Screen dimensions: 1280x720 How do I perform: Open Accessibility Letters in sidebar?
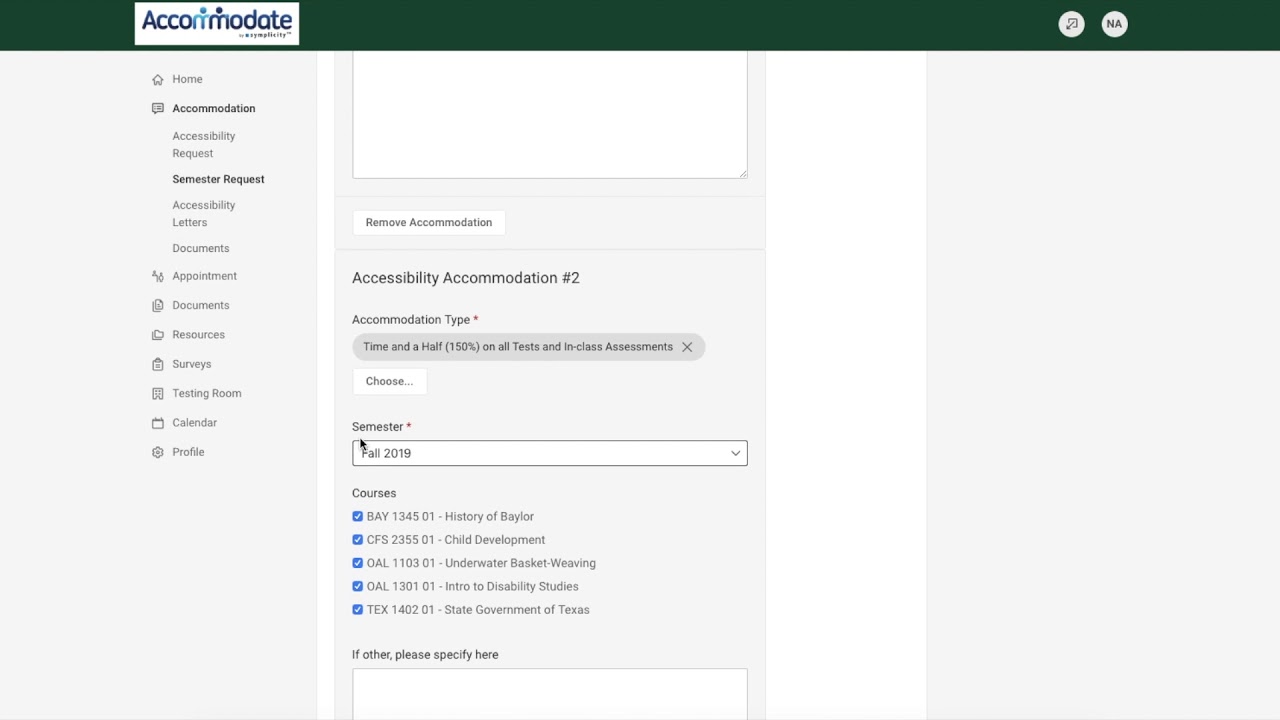[204, 213]
